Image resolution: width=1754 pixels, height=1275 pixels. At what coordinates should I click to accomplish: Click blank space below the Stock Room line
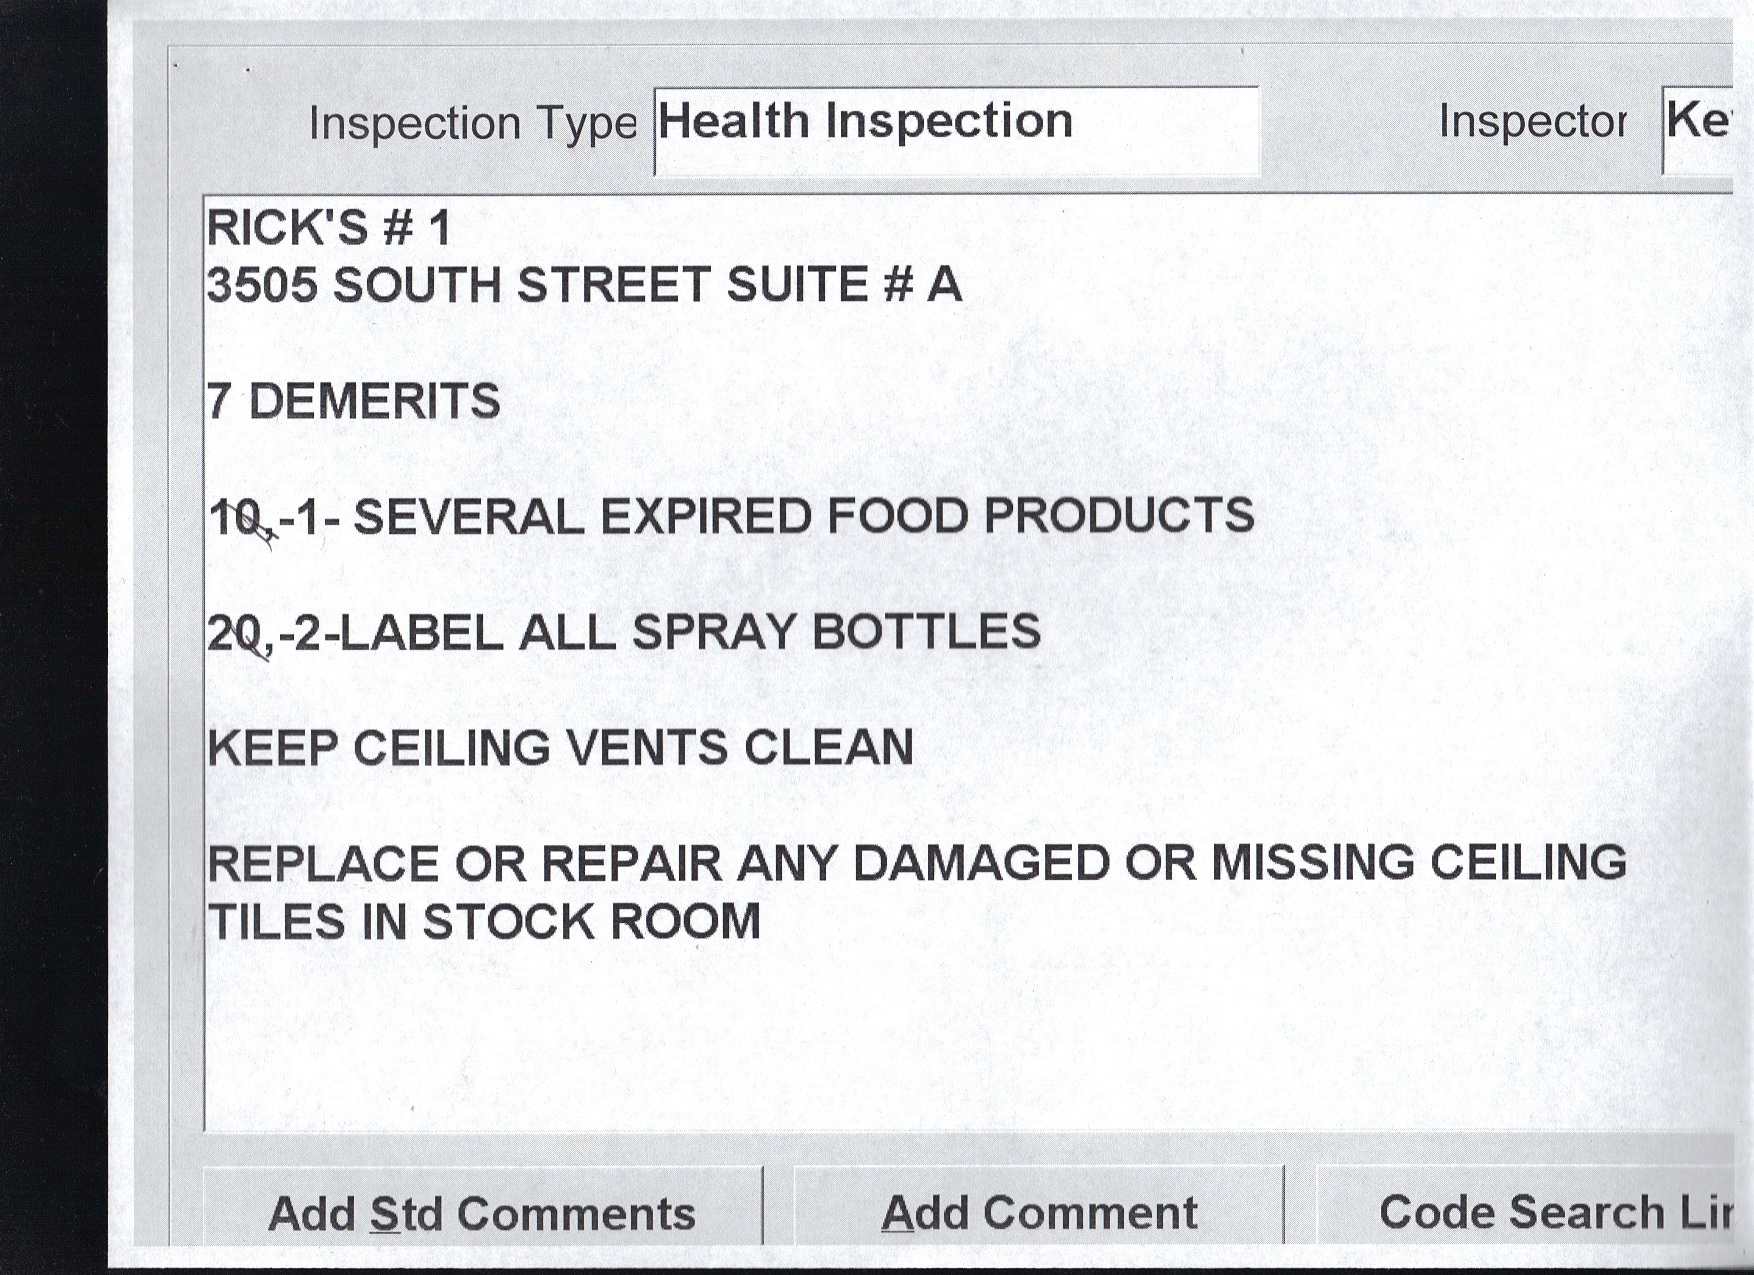tap(900, 1040)
